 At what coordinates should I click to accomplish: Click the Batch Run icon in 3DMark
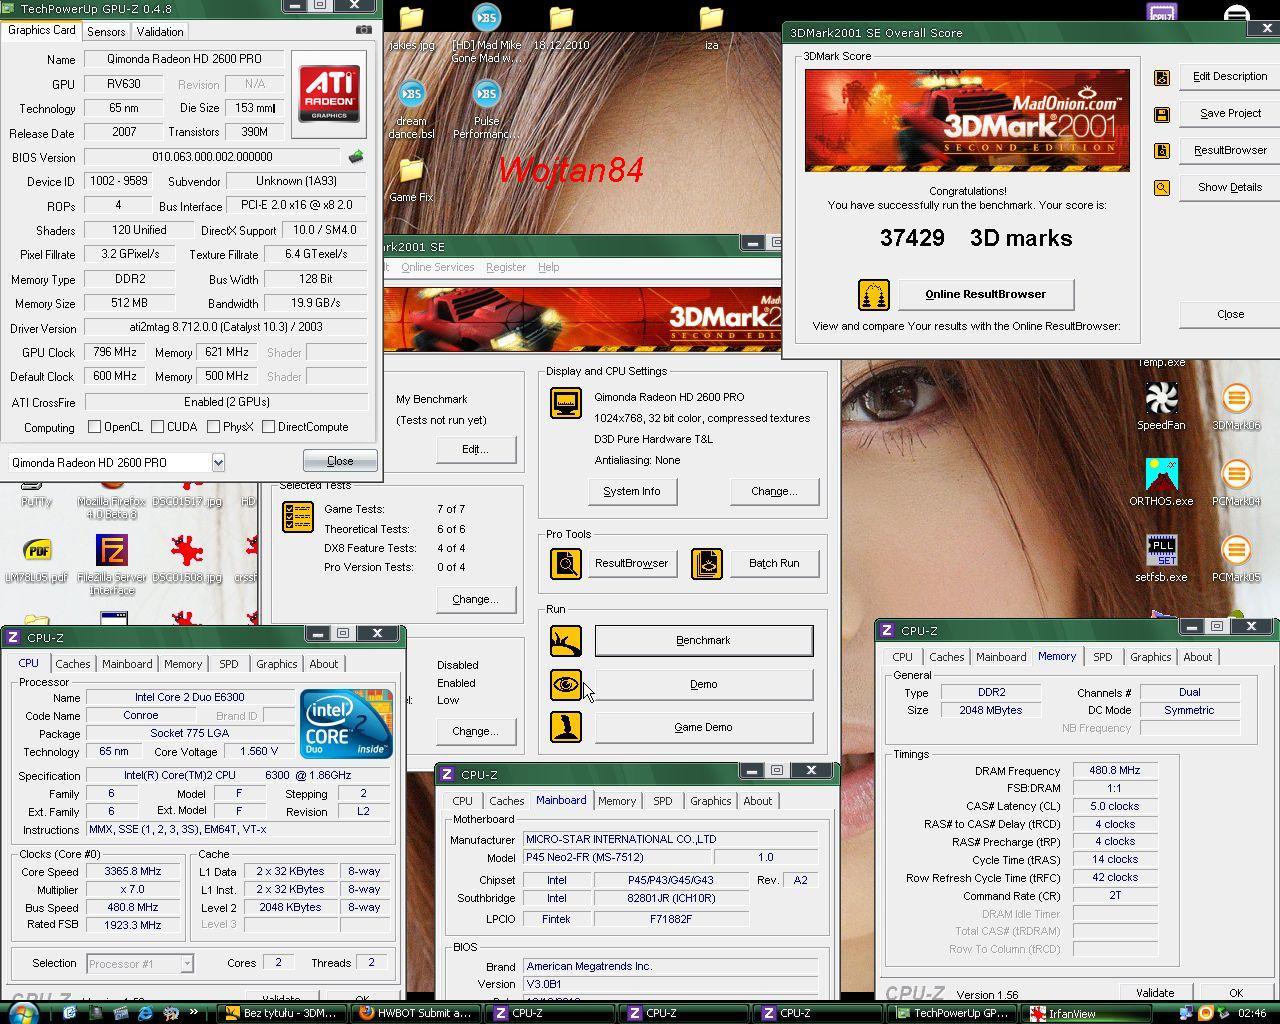[x=707, y=564]
